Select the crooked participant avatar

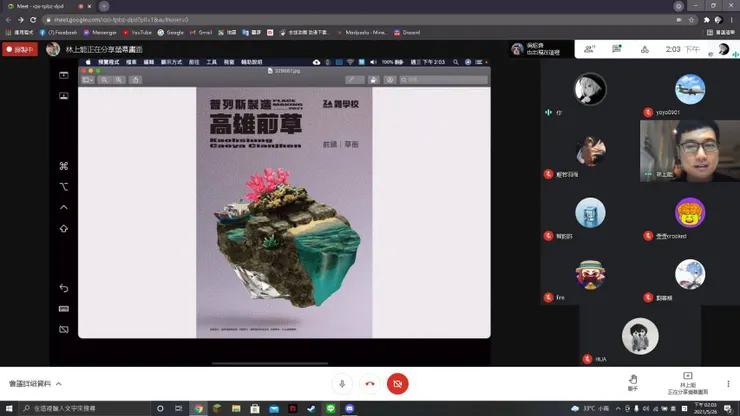coord(690,212)
